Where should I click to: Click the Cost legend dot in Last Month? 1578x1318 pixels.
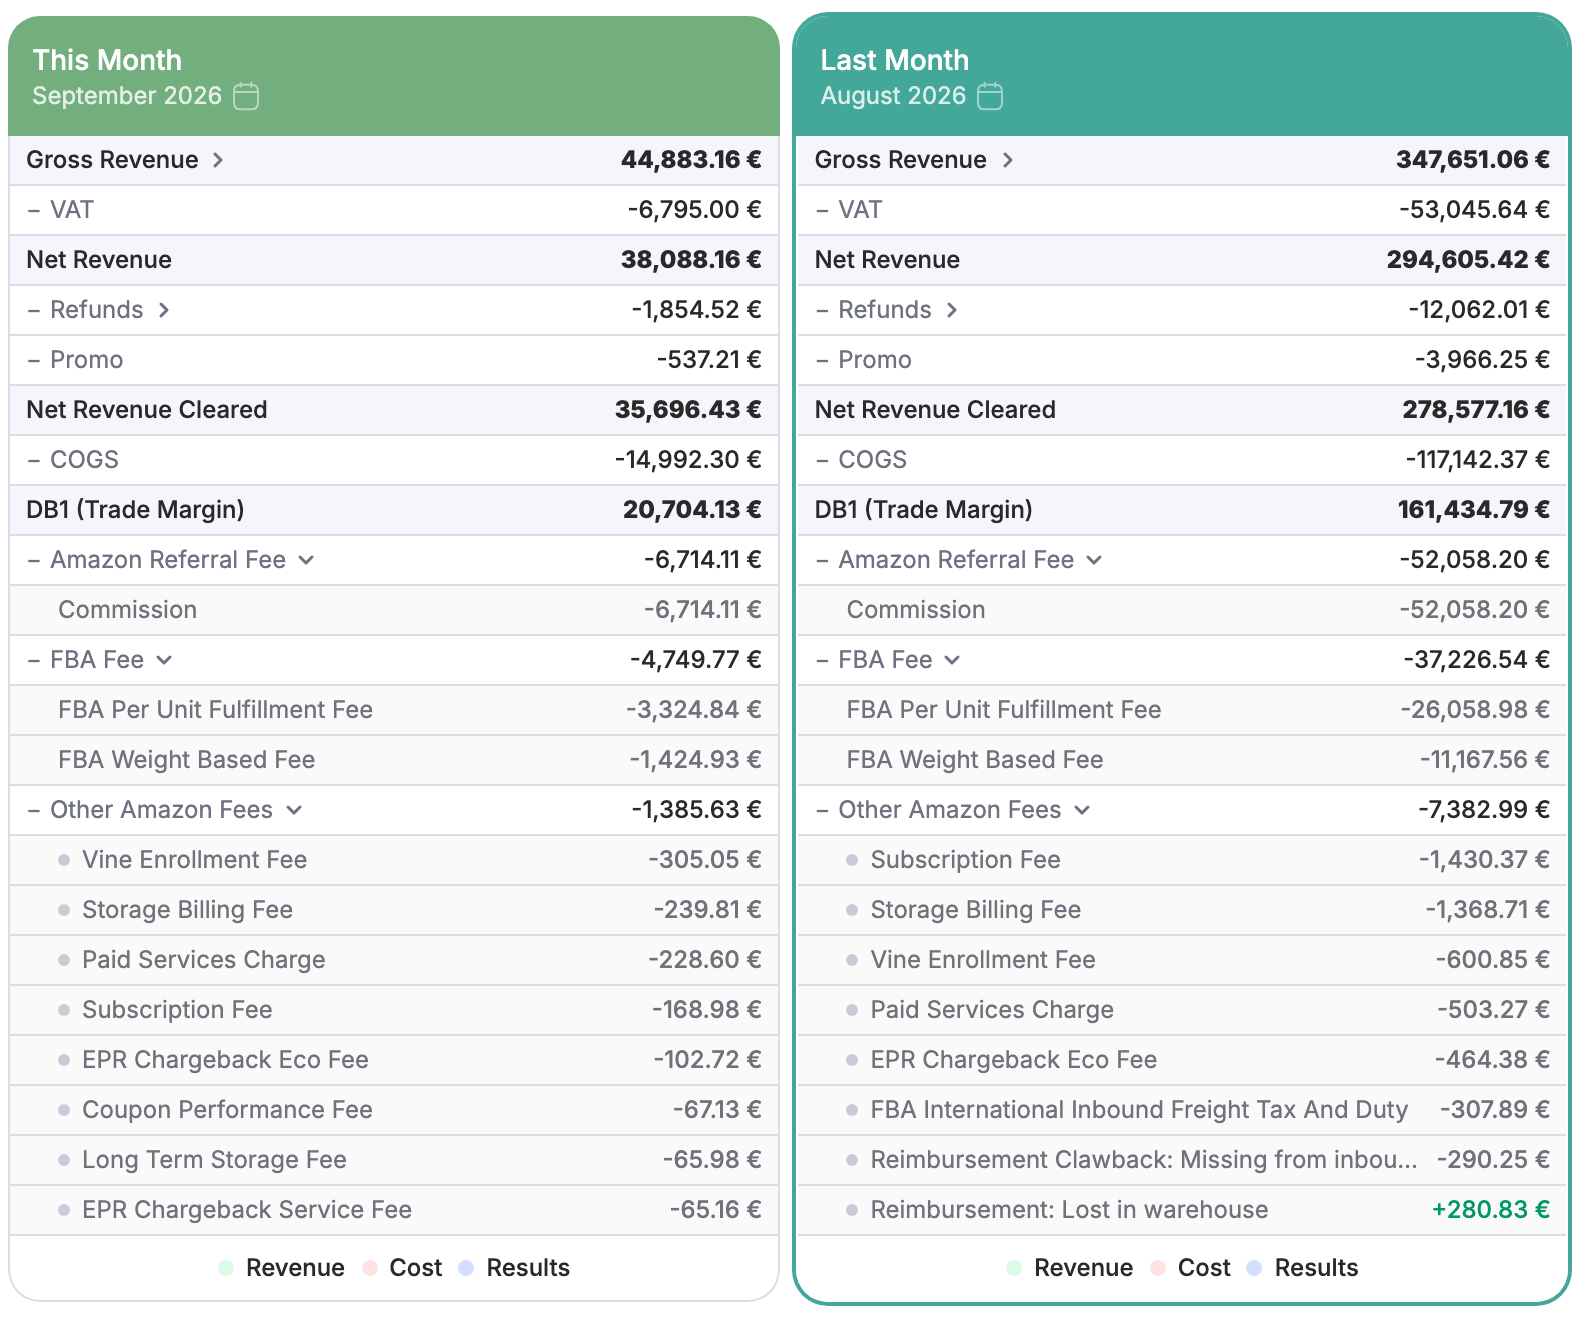(1158, 1268)
